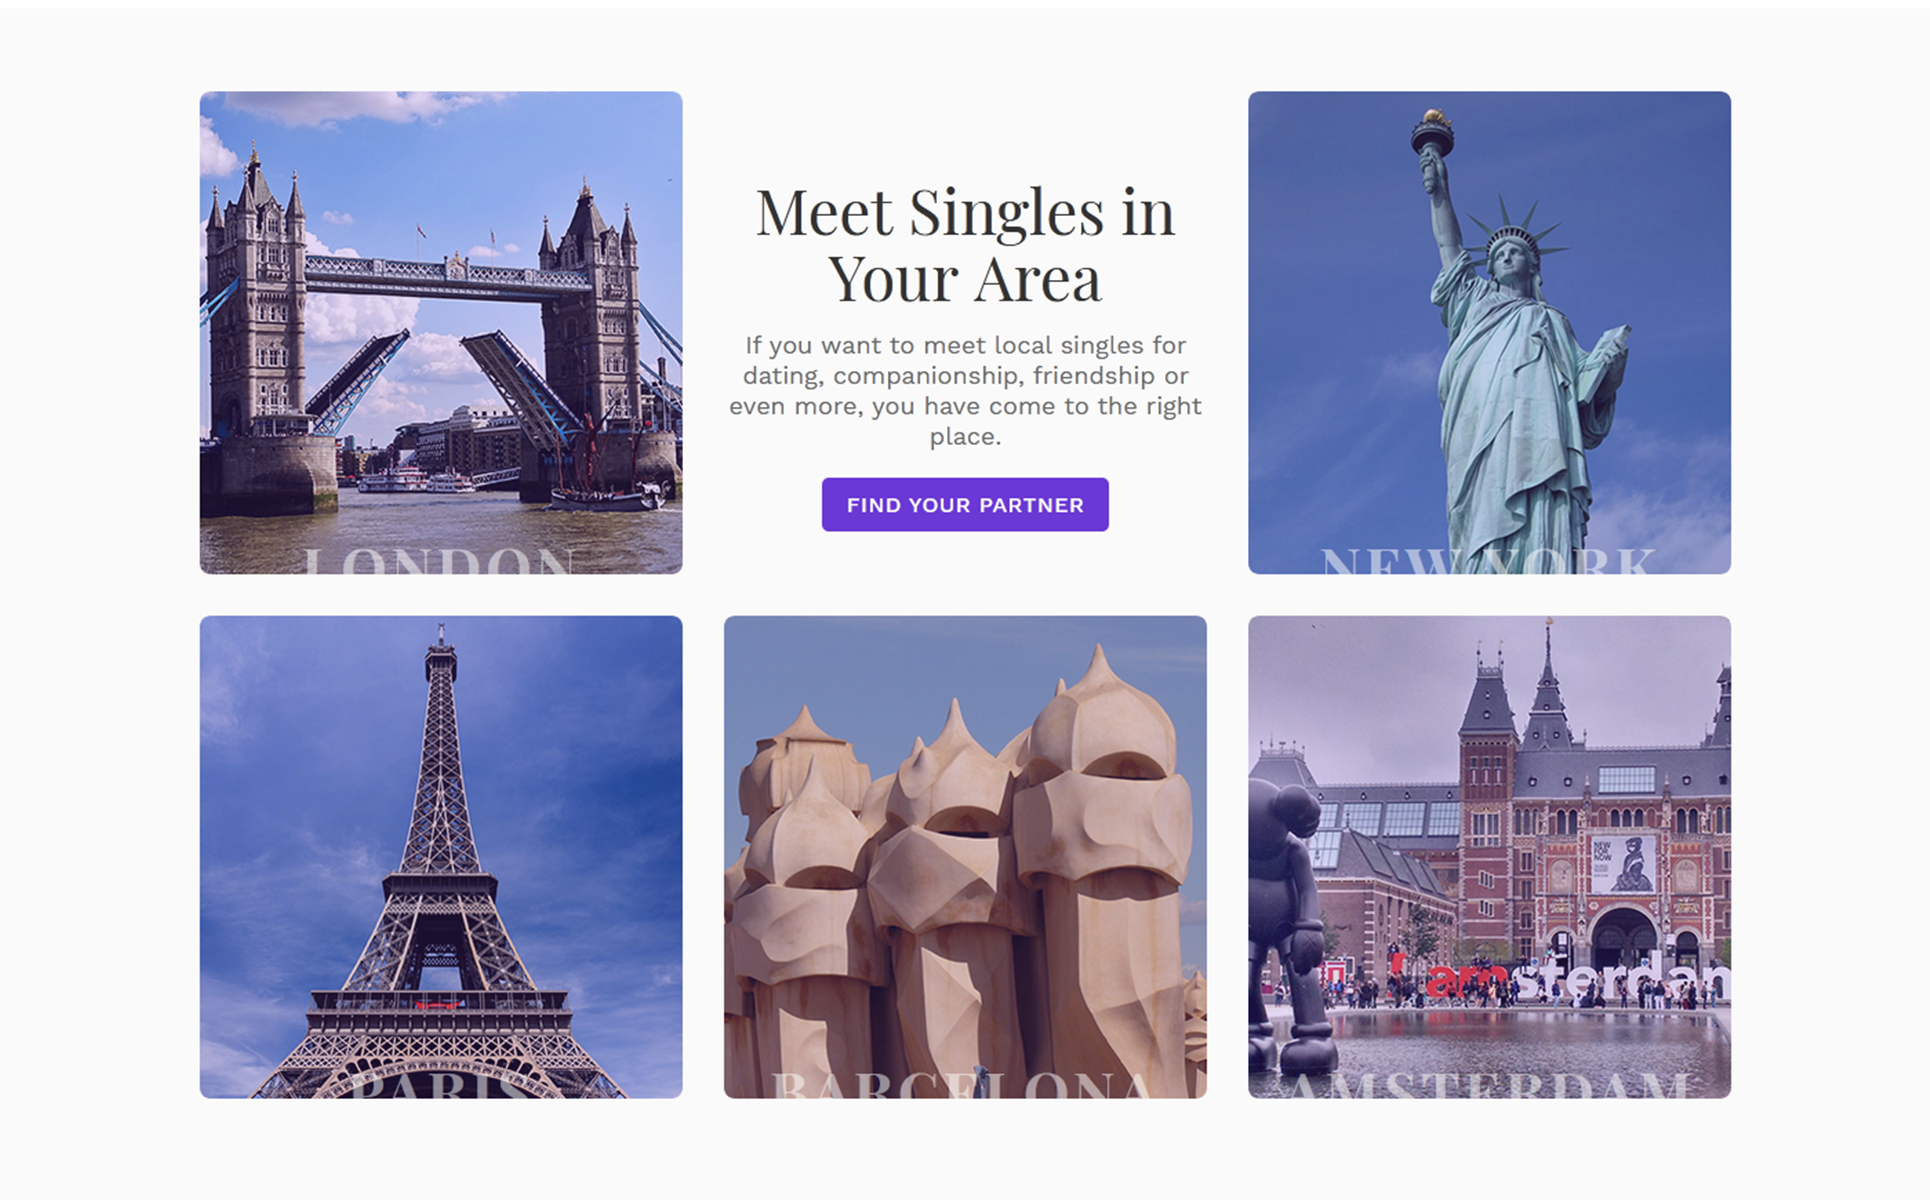Screen dimensions: 1930x1200
Task: Click the PARIS caption text
Action: (x=438, y=1086)
